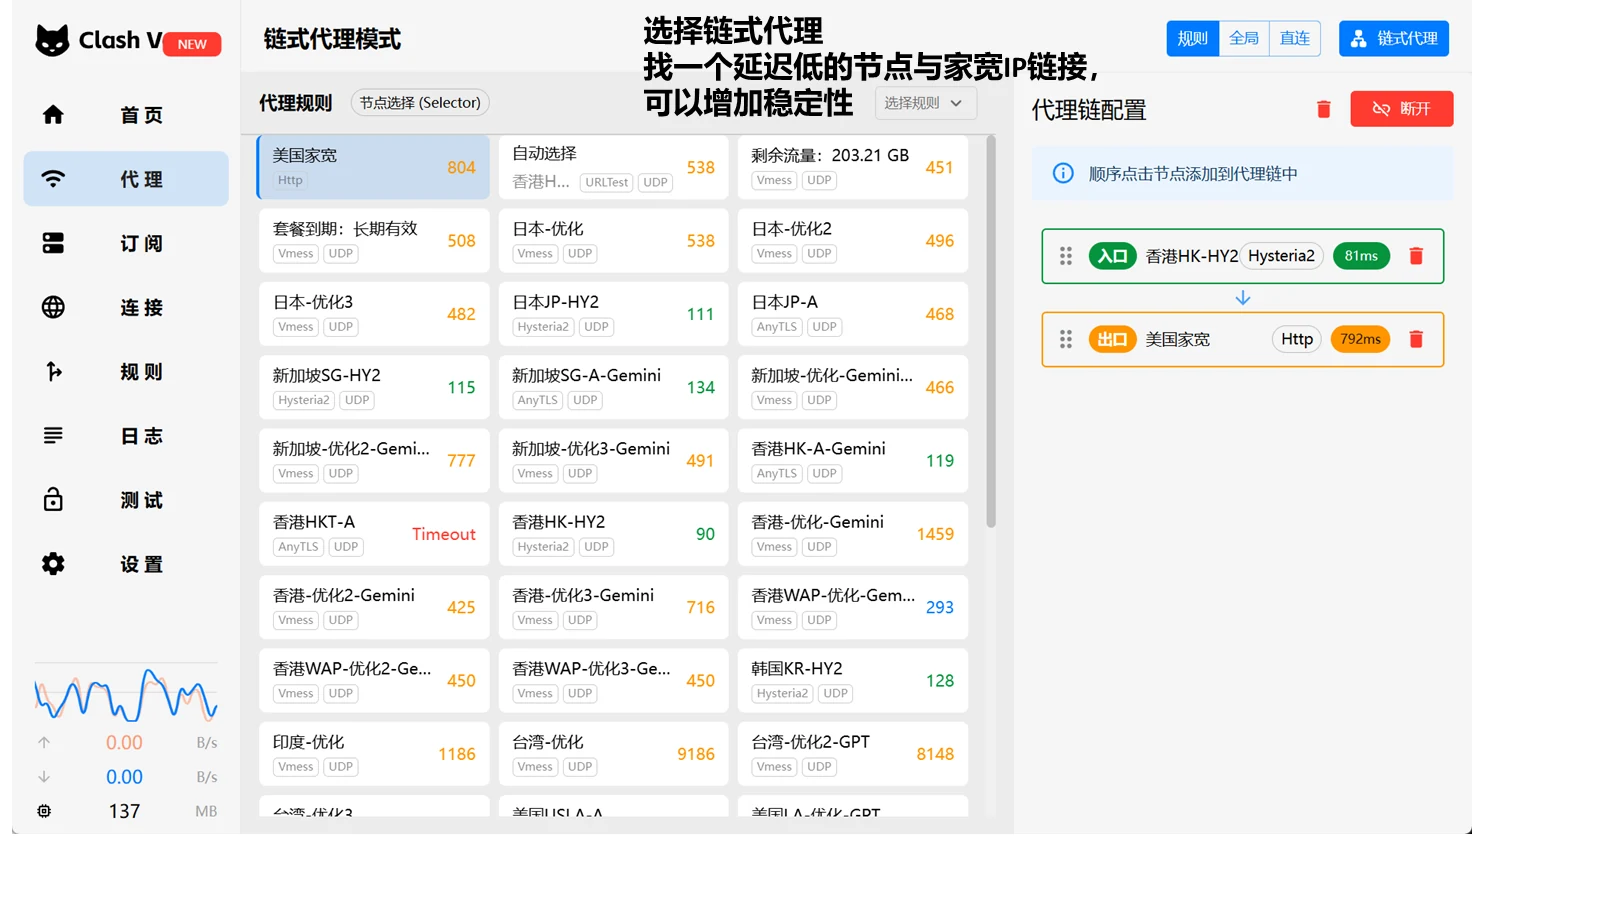
Task: Remove 美国家宽 exit node from chain
Action: tap(1416, 339)
